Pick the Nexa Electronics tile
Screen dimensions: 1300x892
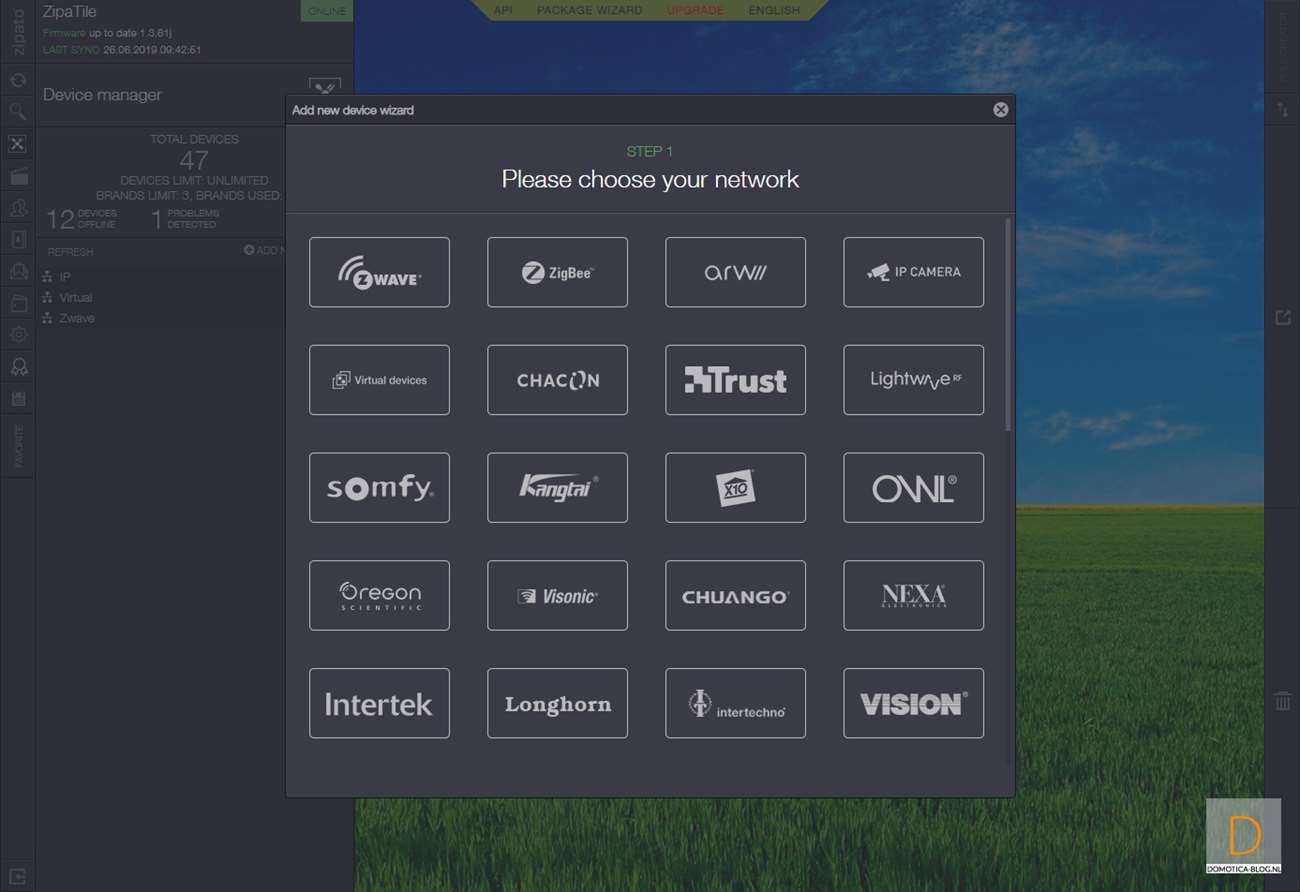pos(913,596)
